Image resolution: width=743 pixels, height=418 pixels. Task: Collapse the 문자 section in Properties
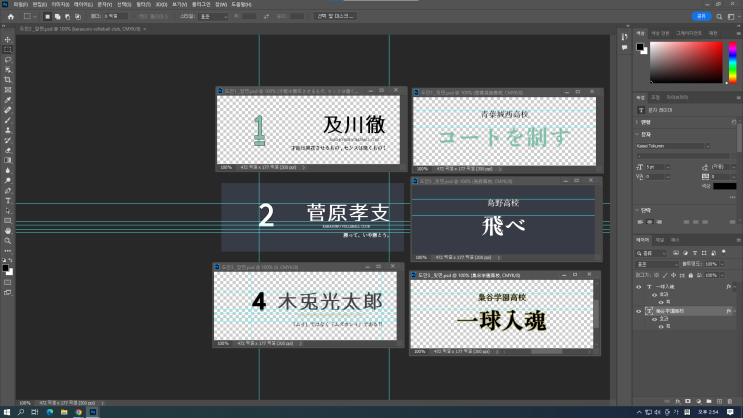coord(638,133)
